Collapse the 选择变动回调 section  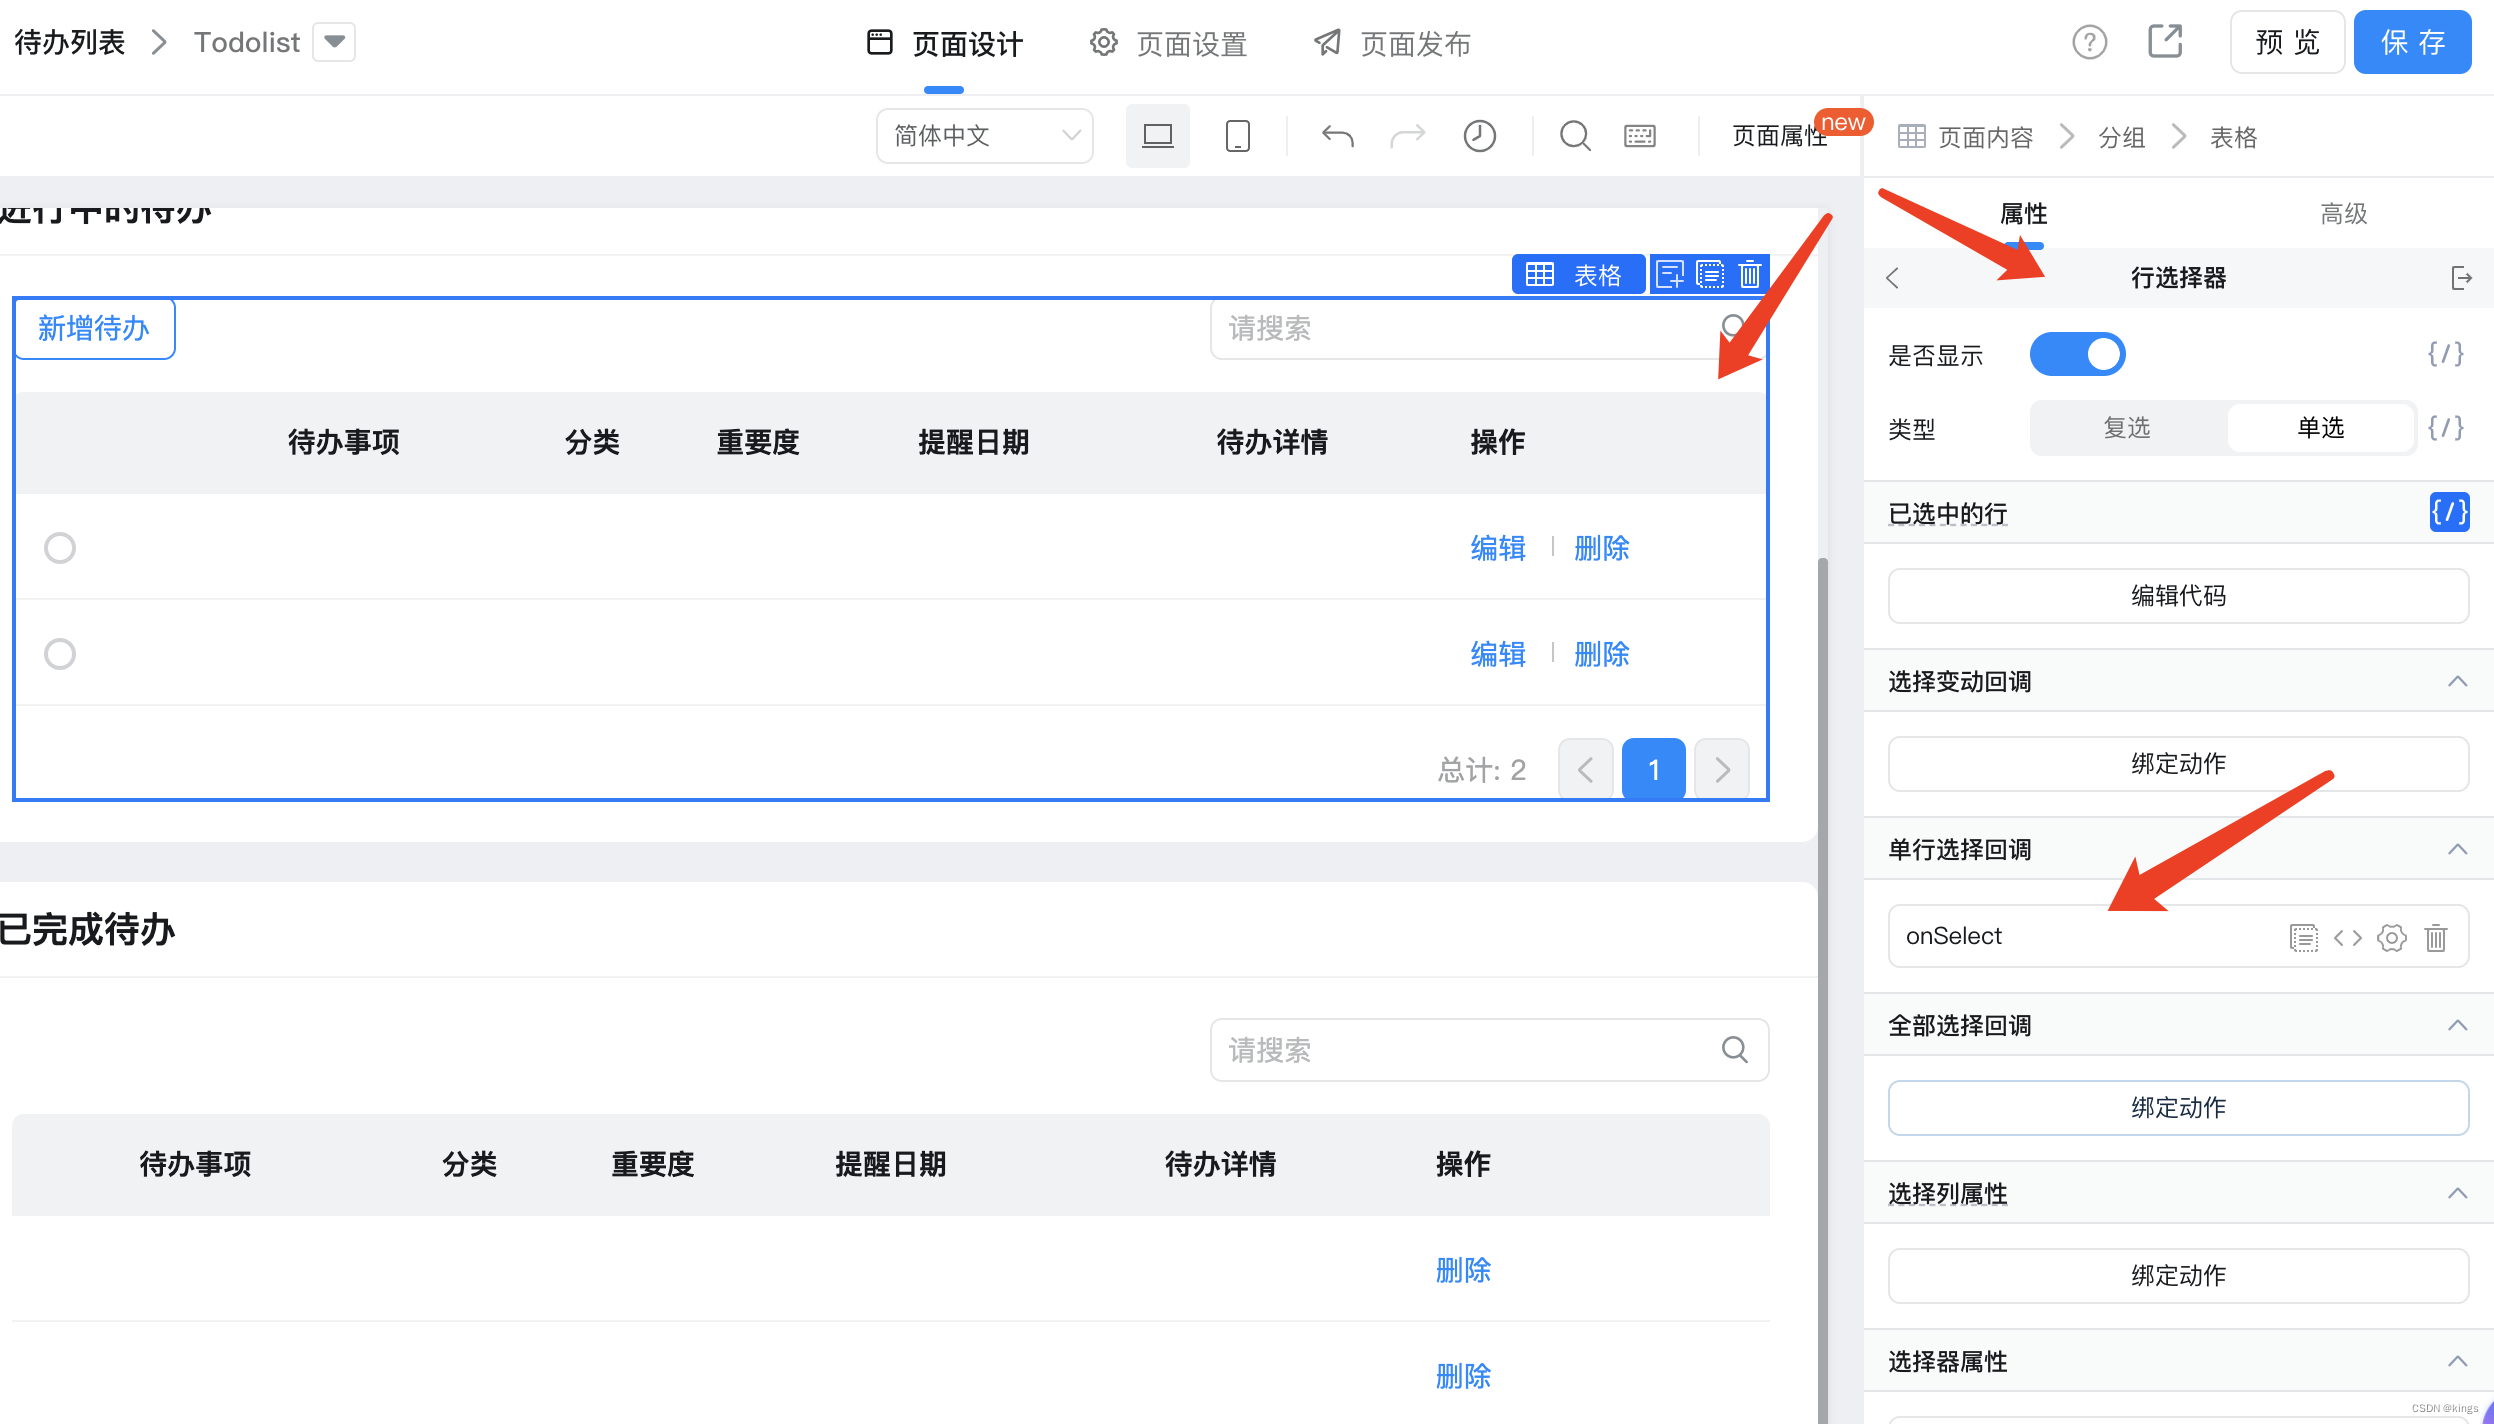[2457, 682]
